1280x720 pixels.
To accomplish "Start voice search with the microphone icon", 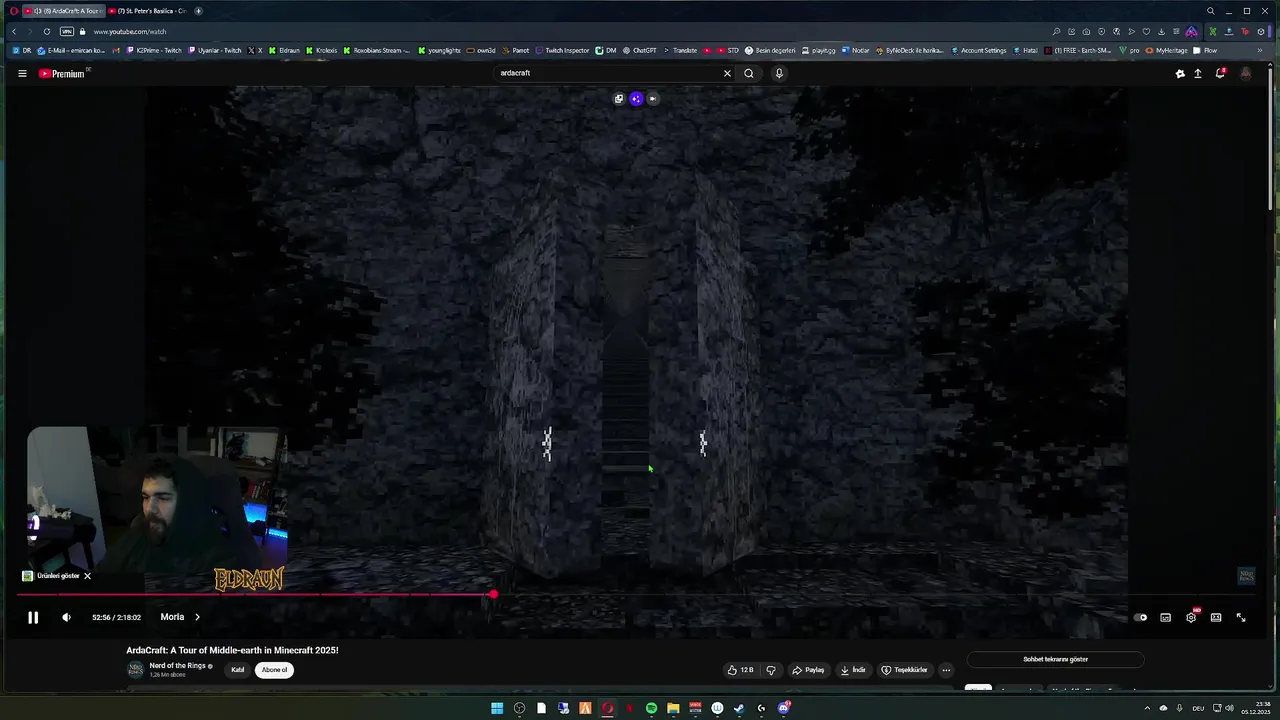I will [x=779, y=73].
